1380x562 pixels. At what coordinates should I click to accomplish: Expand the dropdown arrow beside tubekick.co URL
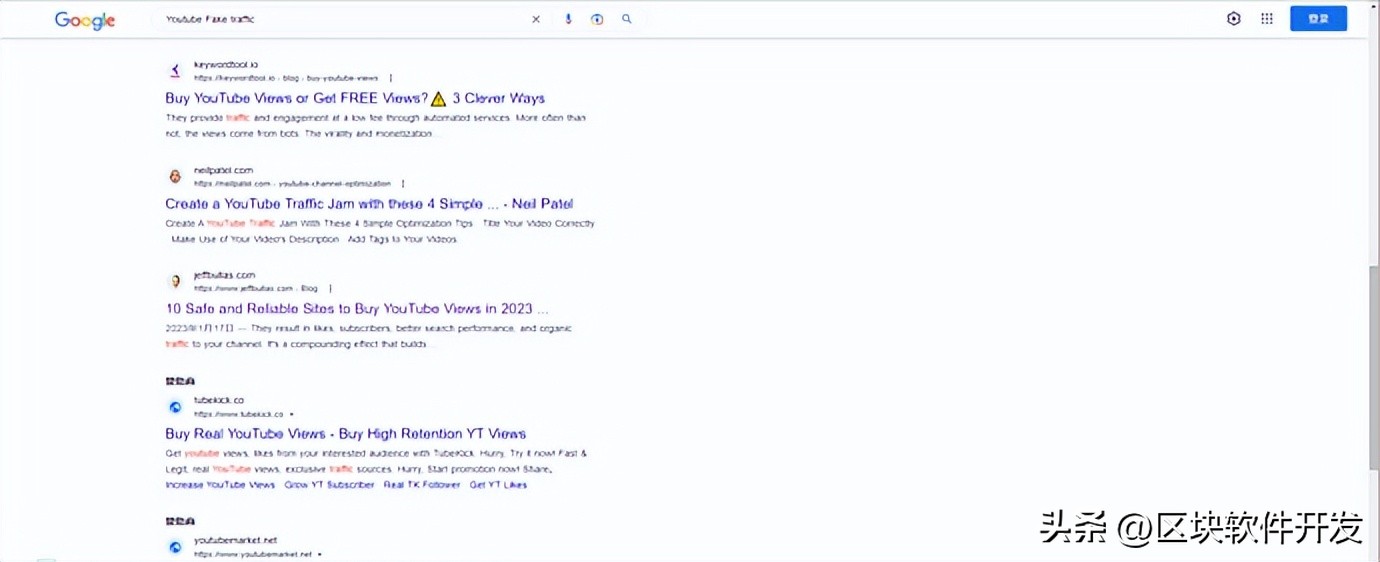292,414
